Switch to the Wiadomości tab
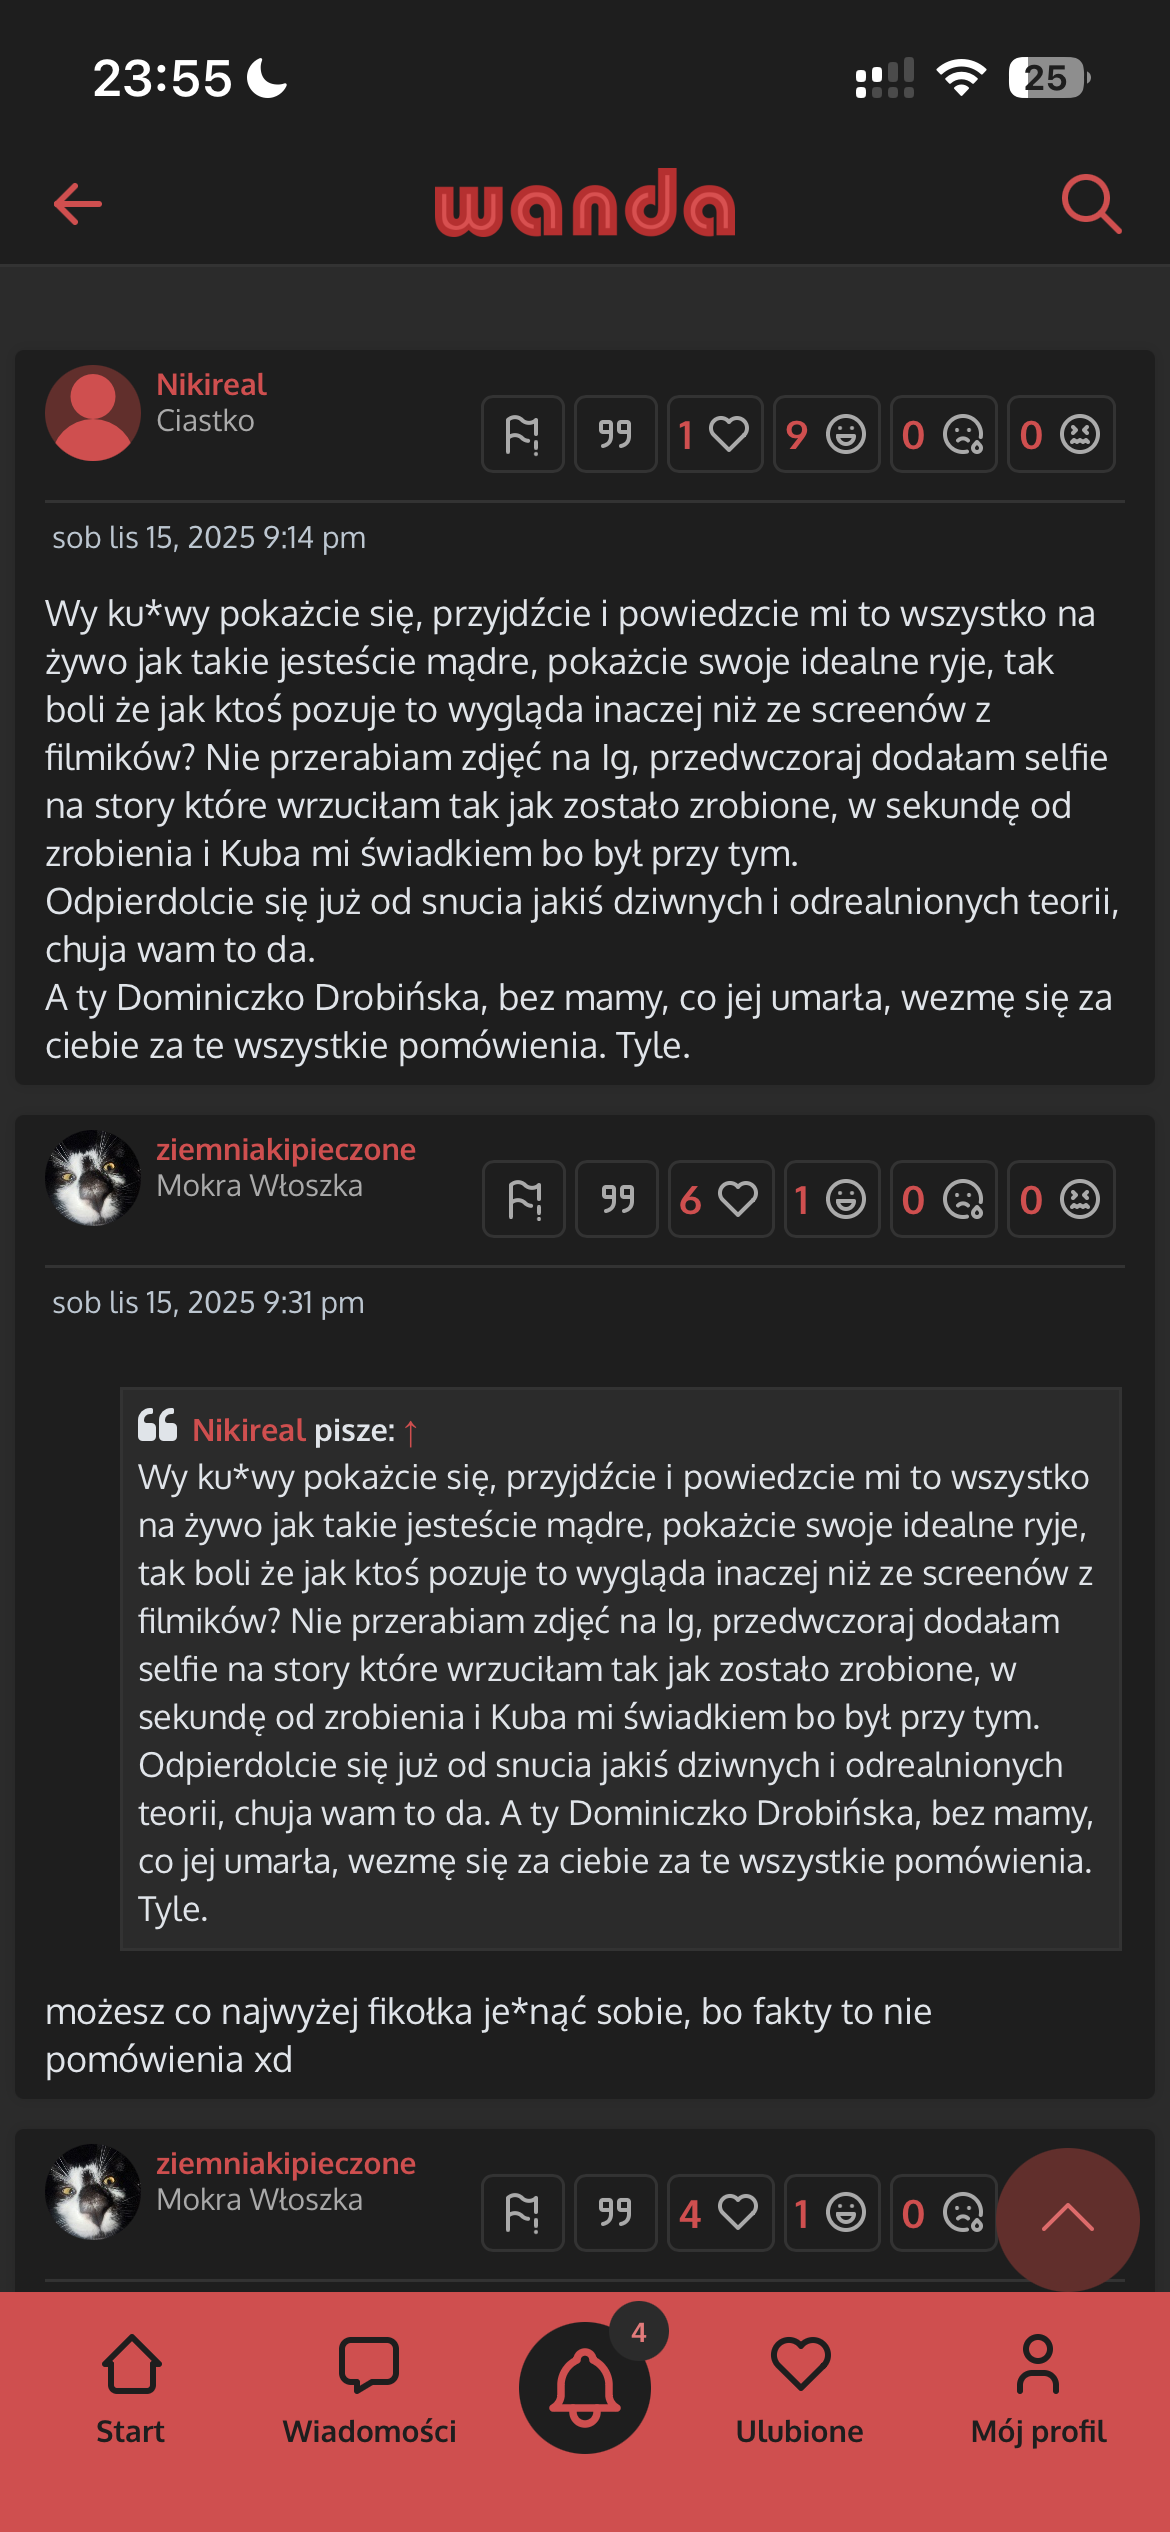Viewport: 1170px width, 2532px height. [369, 2390]
